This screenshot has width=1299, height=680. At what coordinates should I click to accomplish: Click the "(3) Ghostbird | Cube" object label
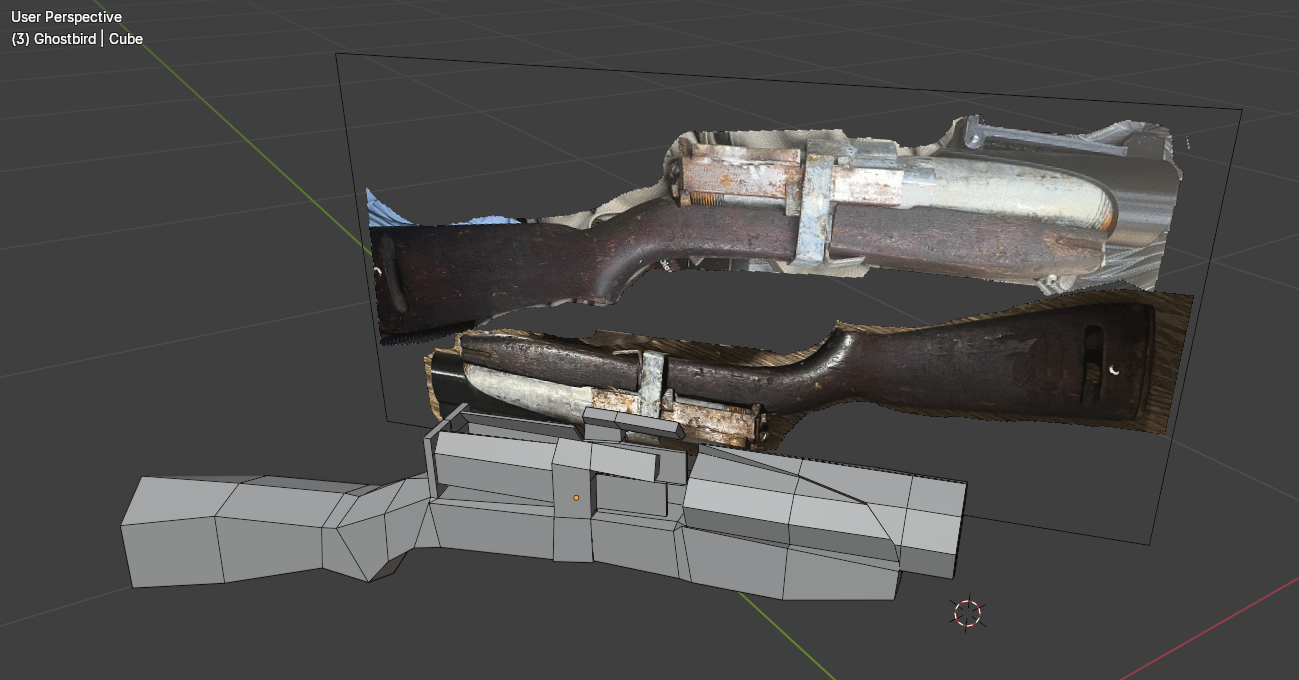[77, 39]
